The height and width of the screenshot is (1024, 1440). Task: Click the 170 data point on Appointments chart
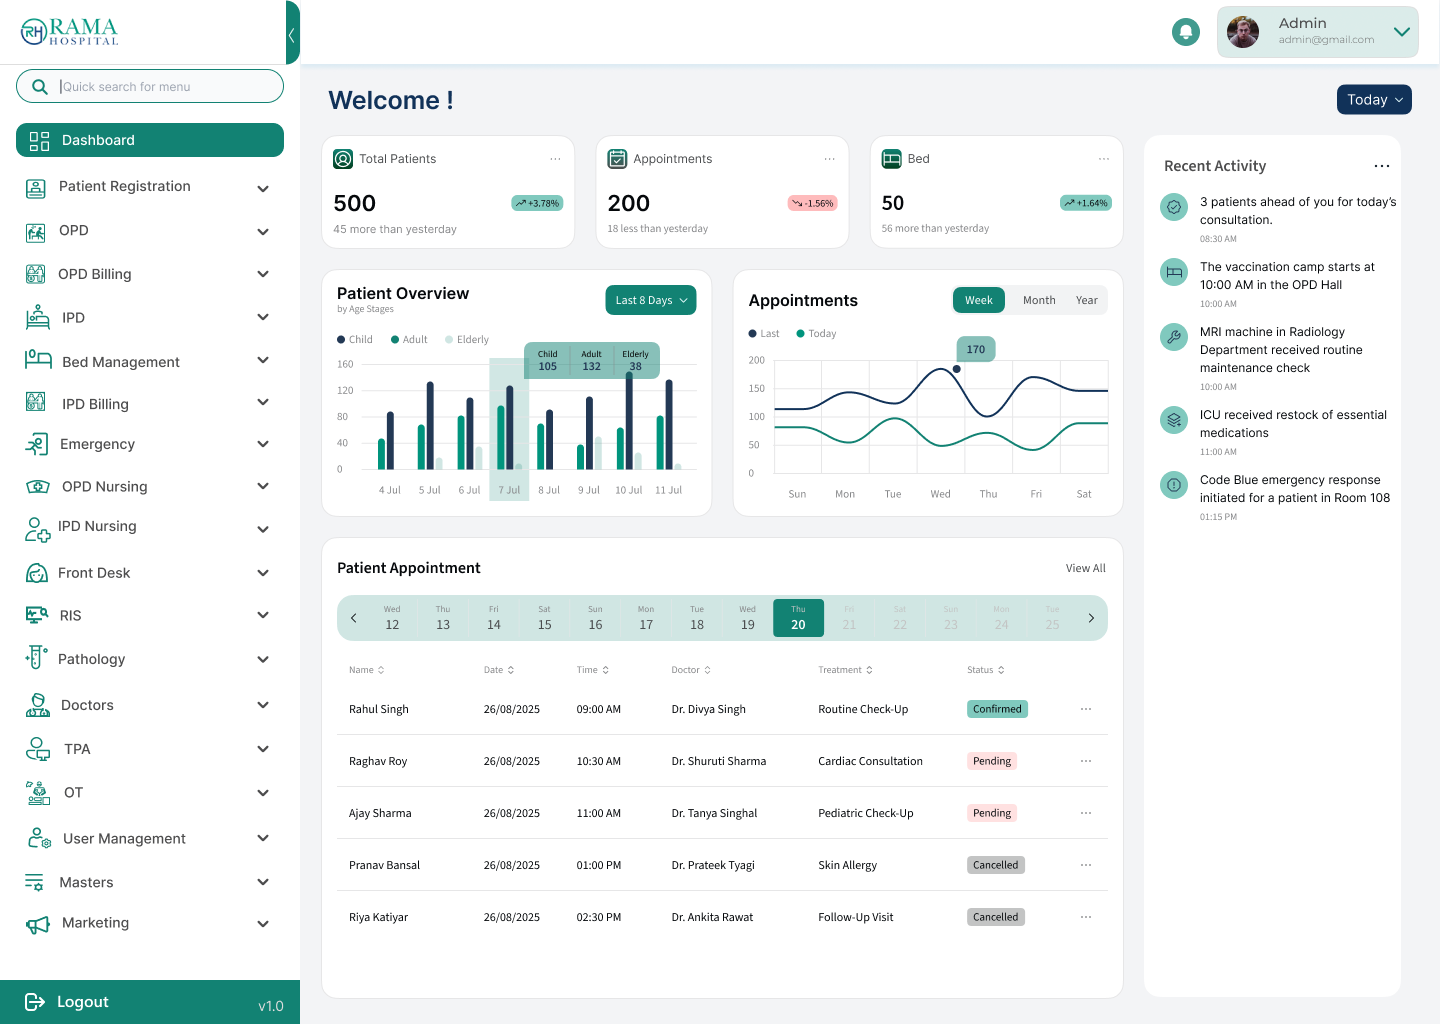[x=957, y=369]
